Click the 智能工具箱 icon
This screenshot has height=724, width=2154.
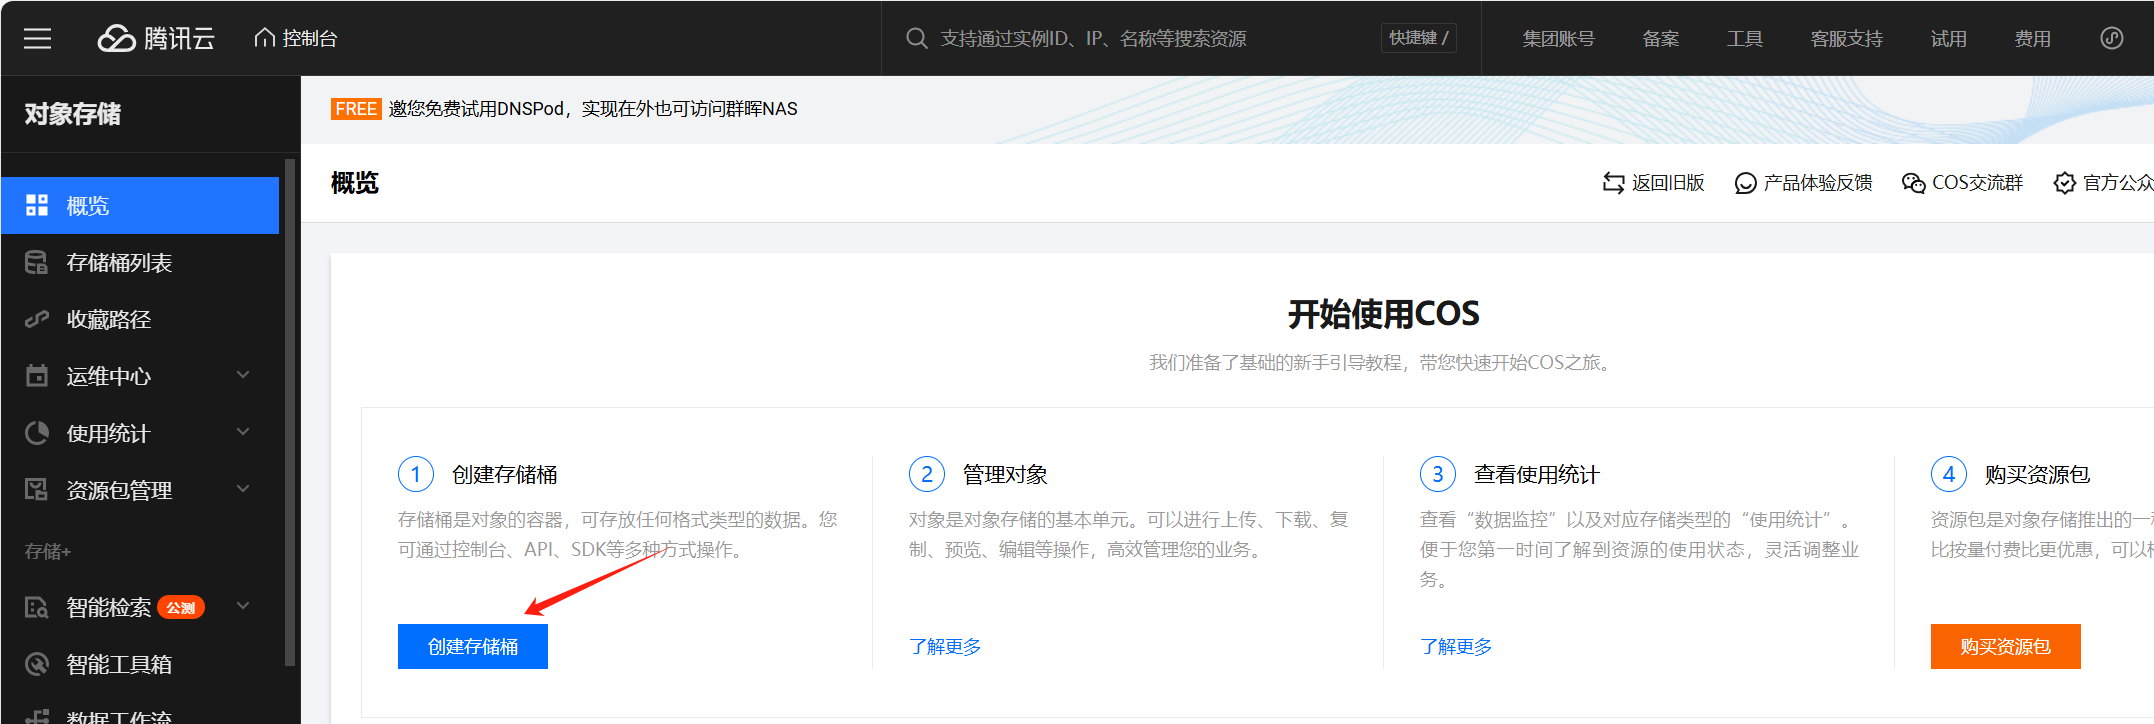[37, 664]
